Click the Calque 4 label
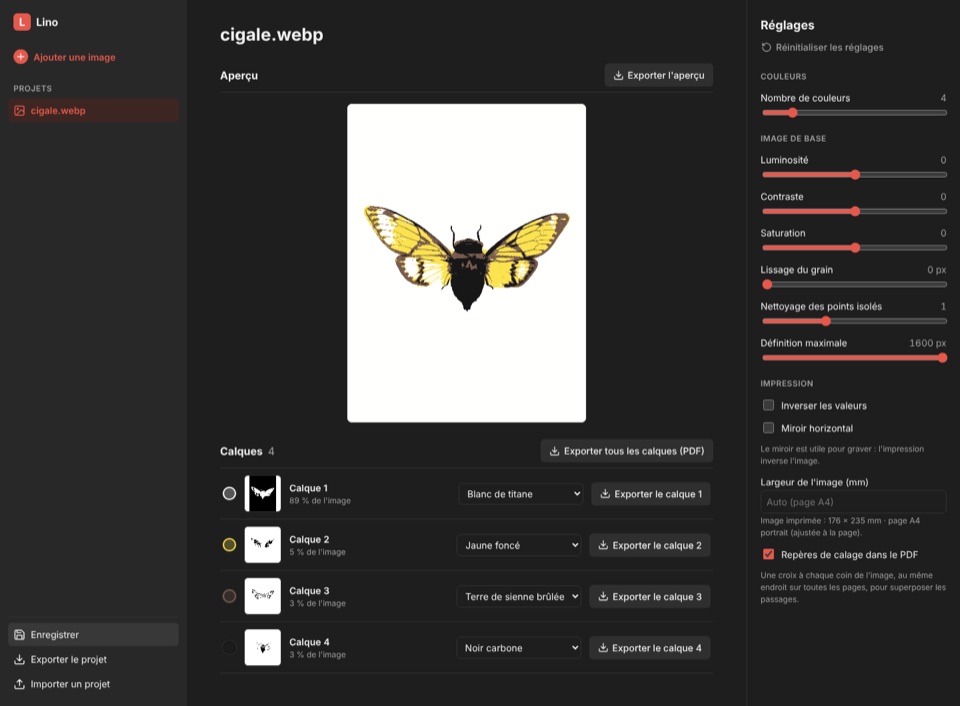The image size is (960, 706). [x=309, y=642]
